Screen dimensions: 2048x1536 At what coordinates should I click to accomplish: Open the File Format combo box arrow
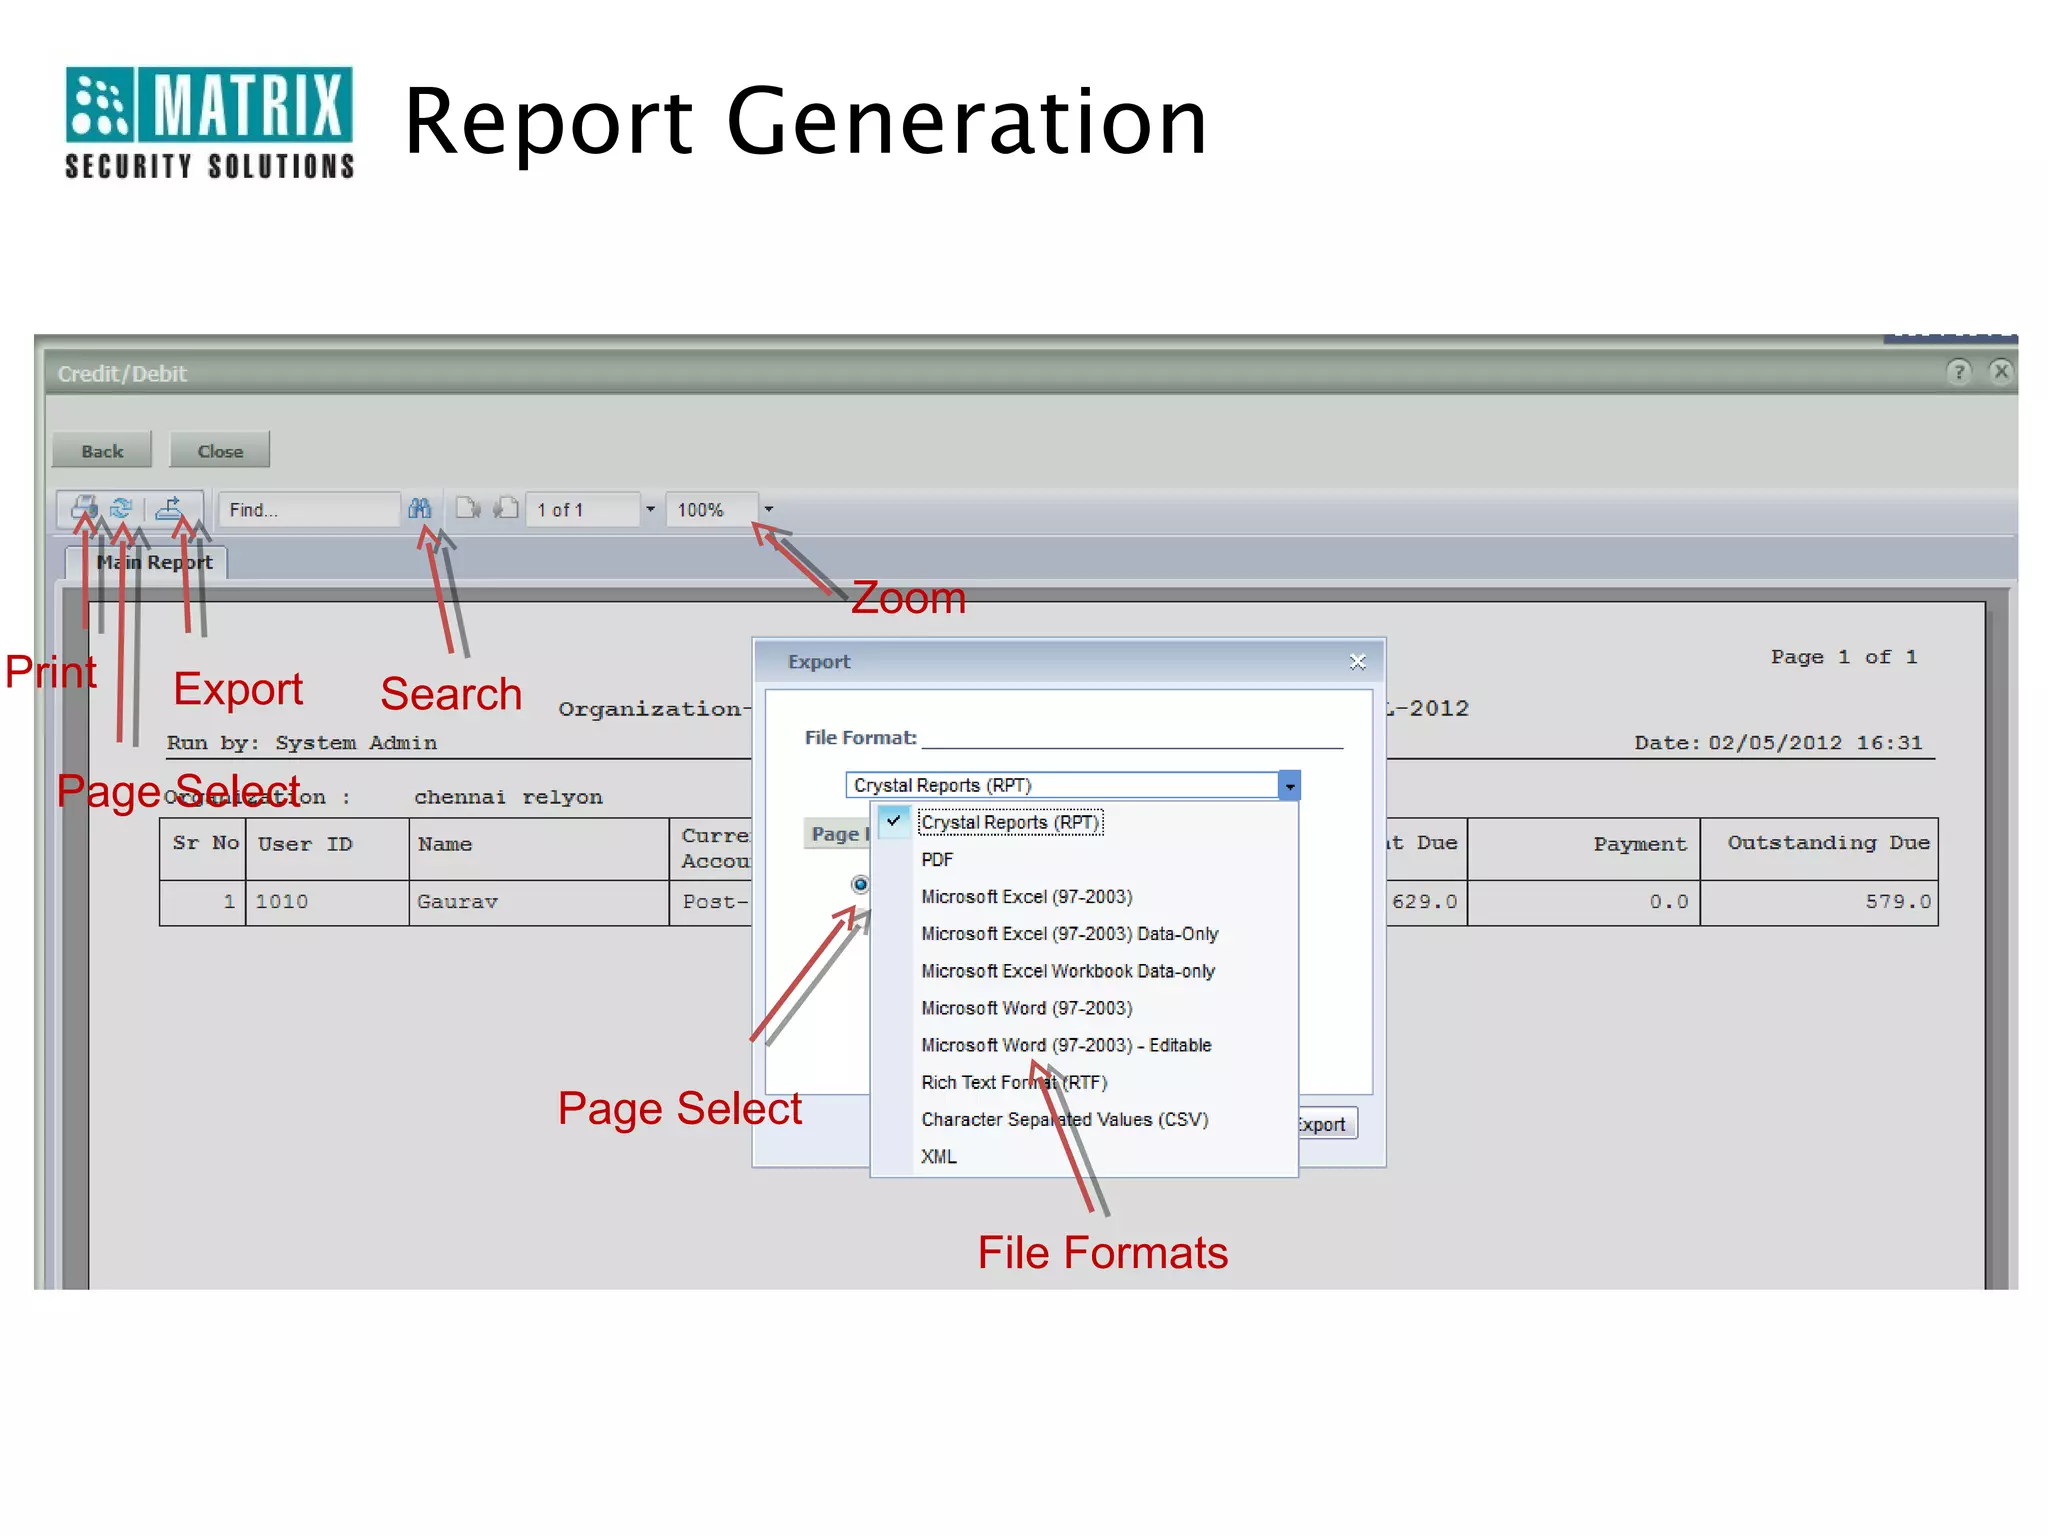[x=1289, y=786]
